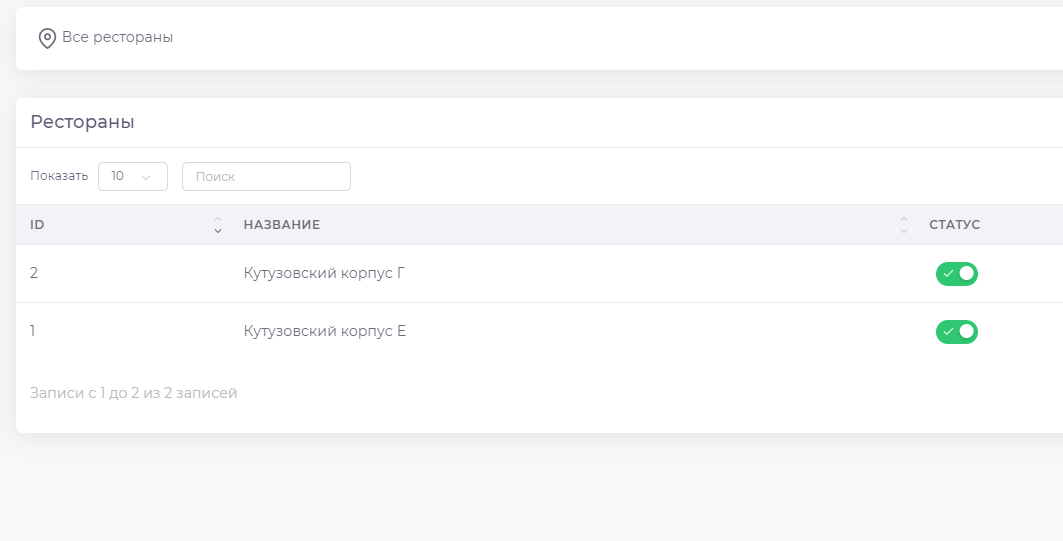Open the "Показать" entries-per-page dropdown
The height and width of the screenshot is (541, 1063).
[x=132, y=176]
